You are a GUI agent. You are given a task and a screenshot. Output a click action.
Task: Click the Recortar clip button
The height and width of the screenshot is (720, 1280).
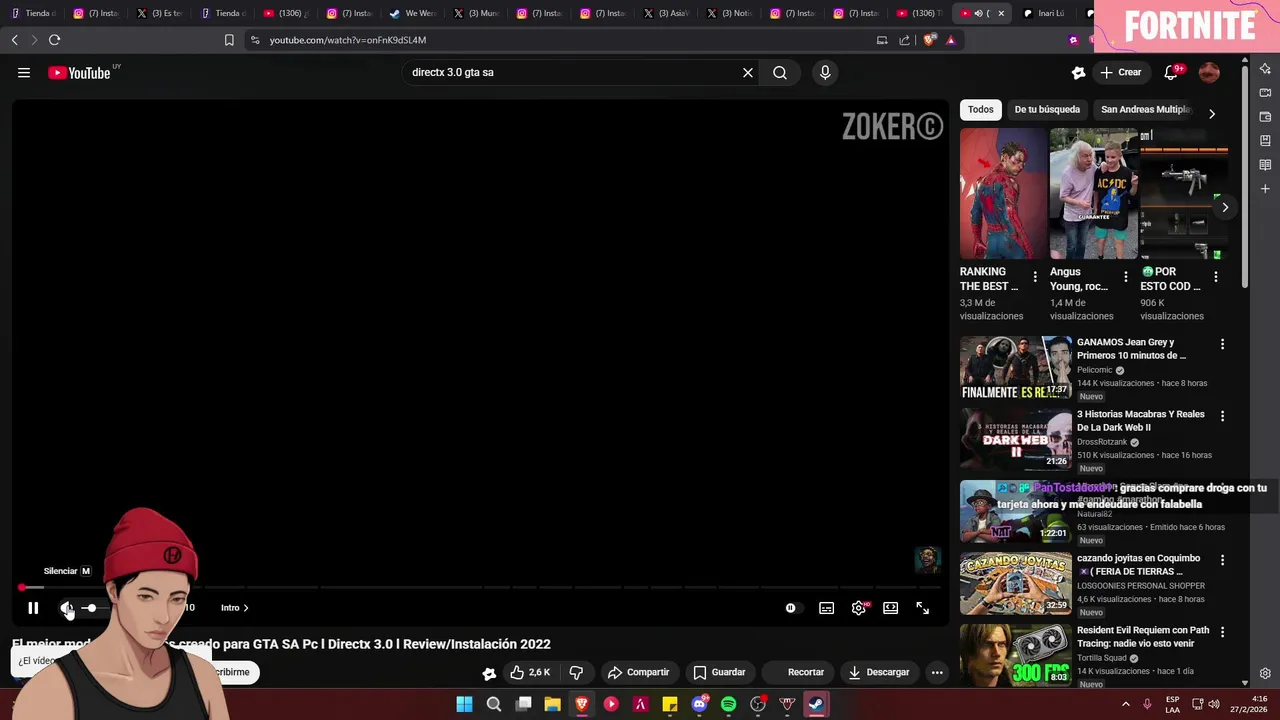click(797, 672)
